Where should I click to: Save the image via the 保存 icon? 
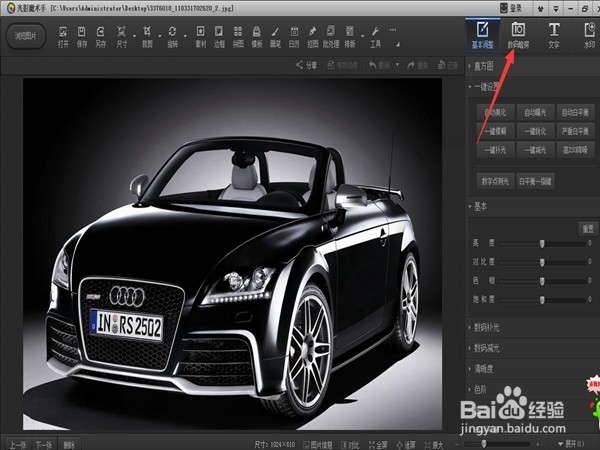point(82,37)
